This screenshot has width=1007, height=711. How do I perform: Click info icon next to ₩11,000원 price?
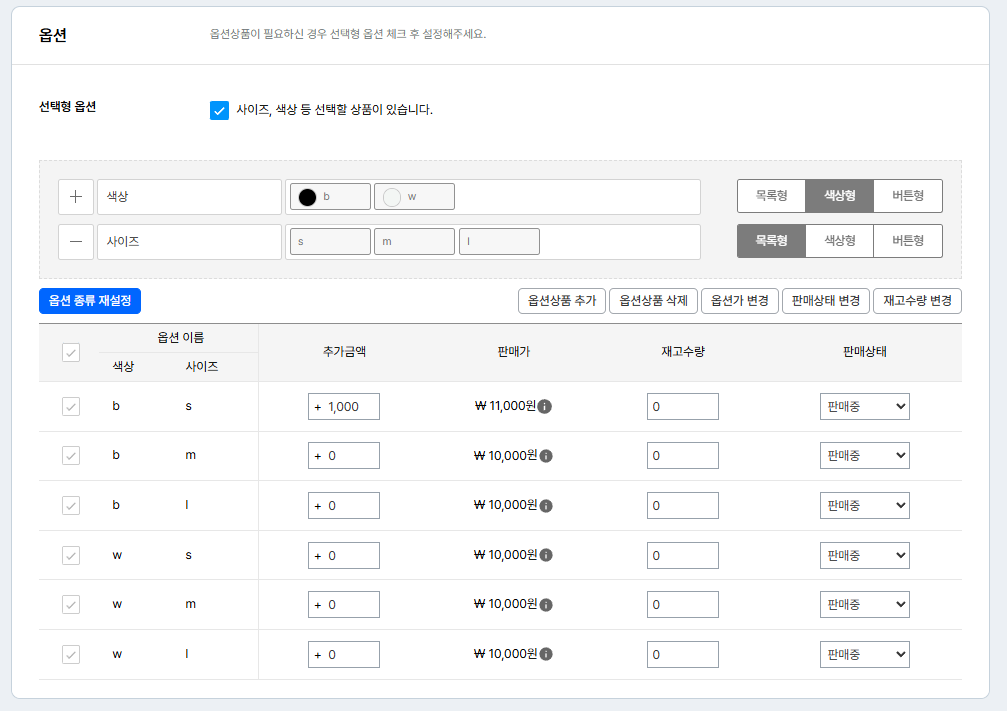[x=546, y=407]
